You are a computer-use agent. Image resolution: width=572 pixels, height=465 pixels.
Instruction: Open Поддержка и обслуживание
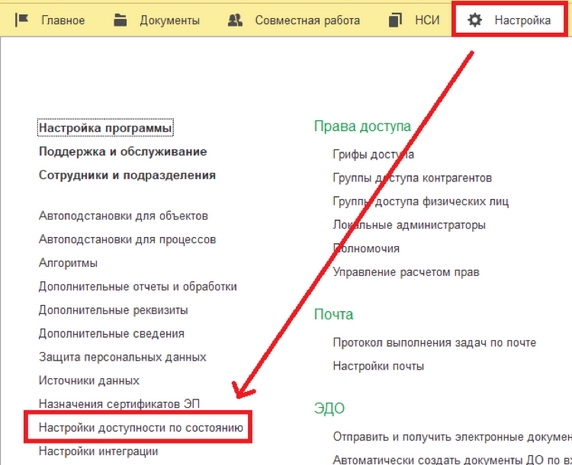coord(123,152)
